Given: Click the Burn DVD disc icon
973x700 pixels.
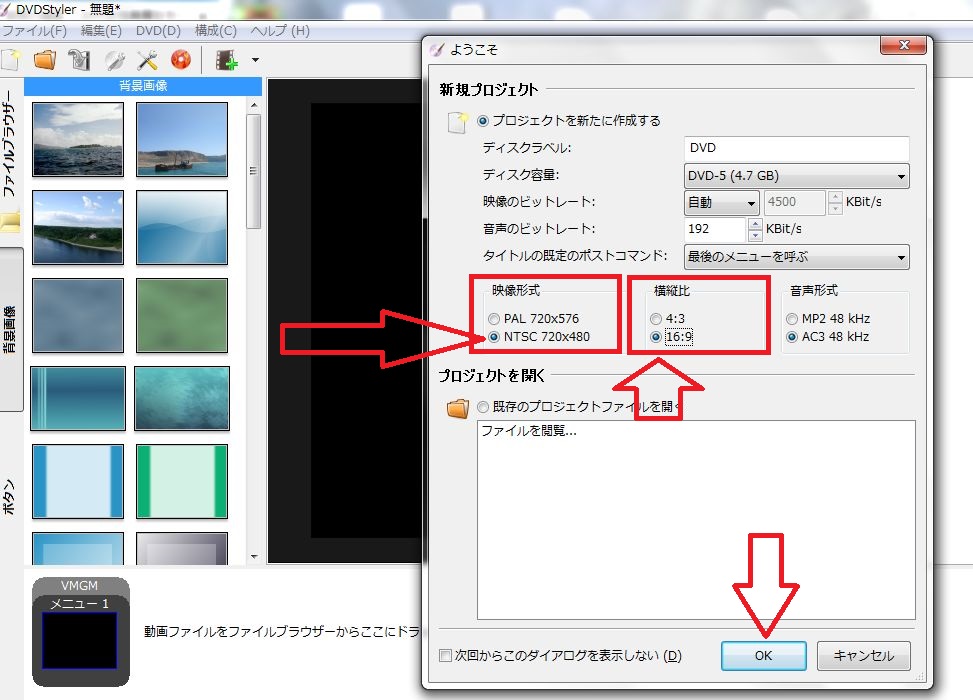Looking at the screenshot, I should [x=181, y=60].
